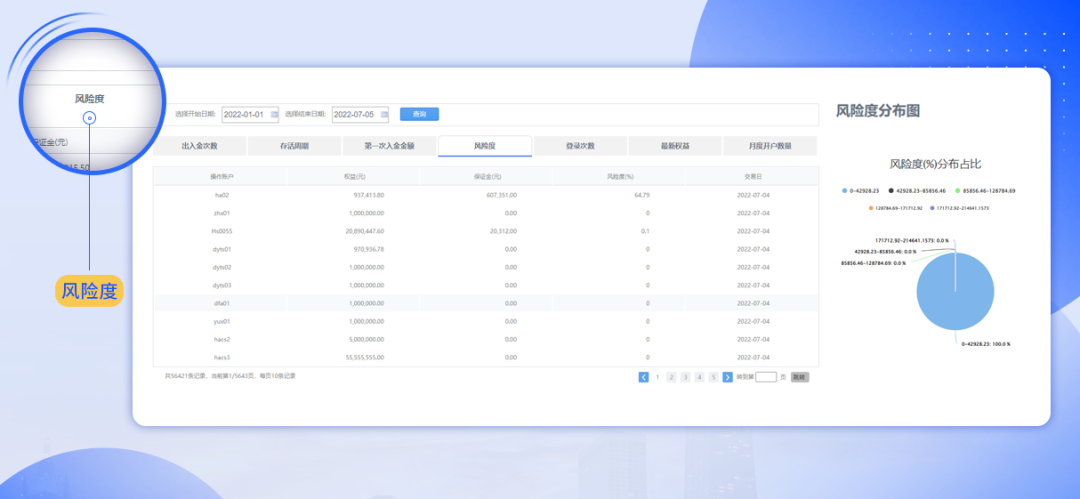Click the circular marker under magnified 风险度

click(x=90, y=118)
